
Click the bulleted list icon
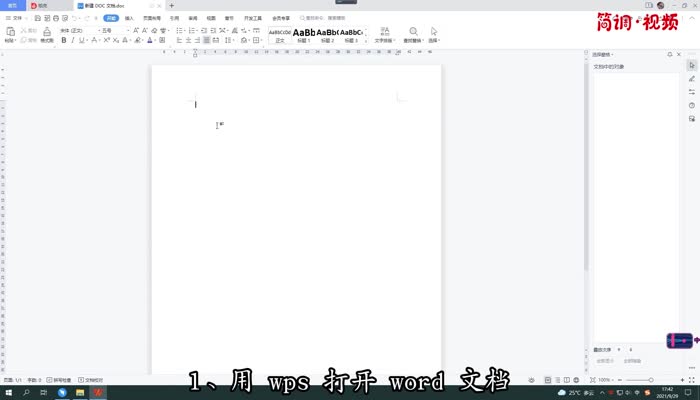[179, 30]
